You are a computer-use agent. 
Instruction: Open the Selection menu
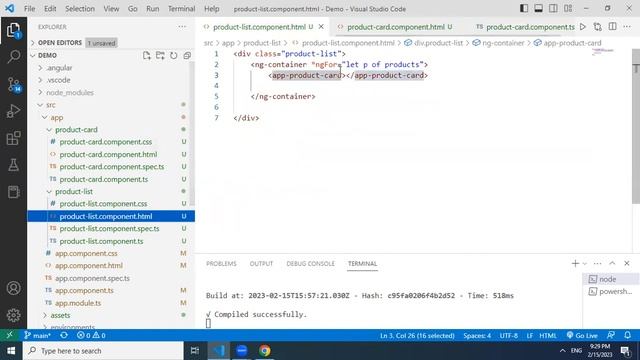point(80,9)
